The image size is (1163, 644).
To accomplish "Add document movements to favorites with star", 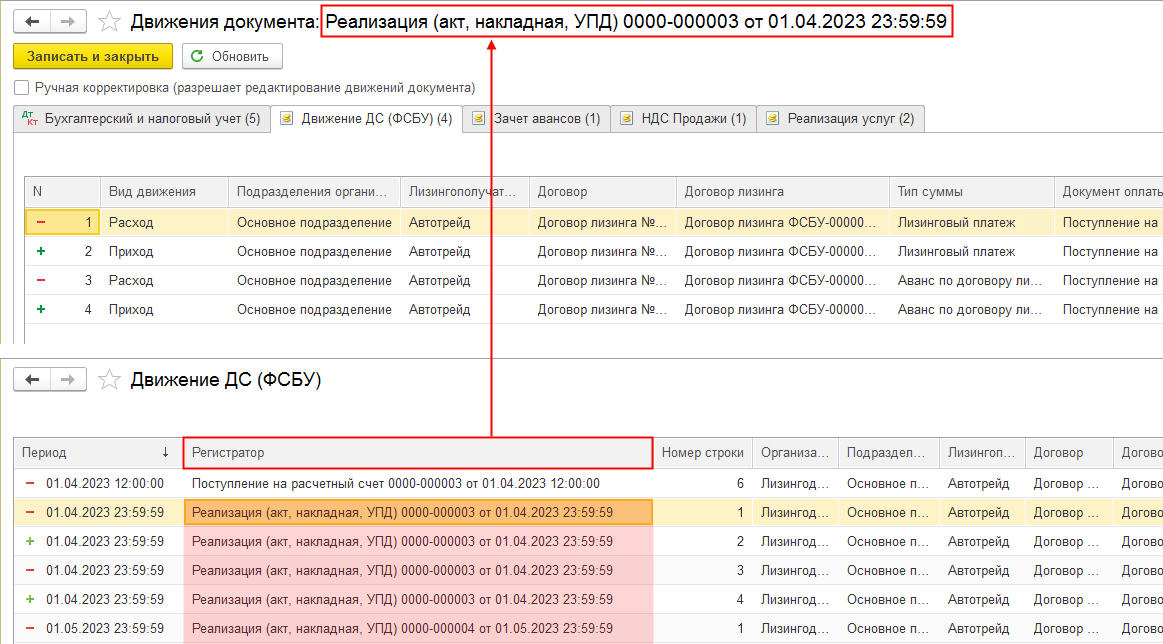I will click(x=112, y=21).
